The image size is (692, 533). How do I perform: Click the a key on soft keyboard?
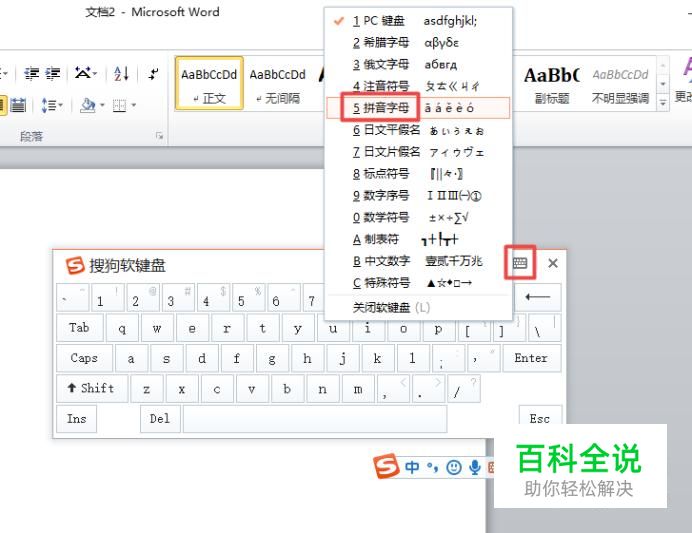pyautogui.click(x=131, y=358)
